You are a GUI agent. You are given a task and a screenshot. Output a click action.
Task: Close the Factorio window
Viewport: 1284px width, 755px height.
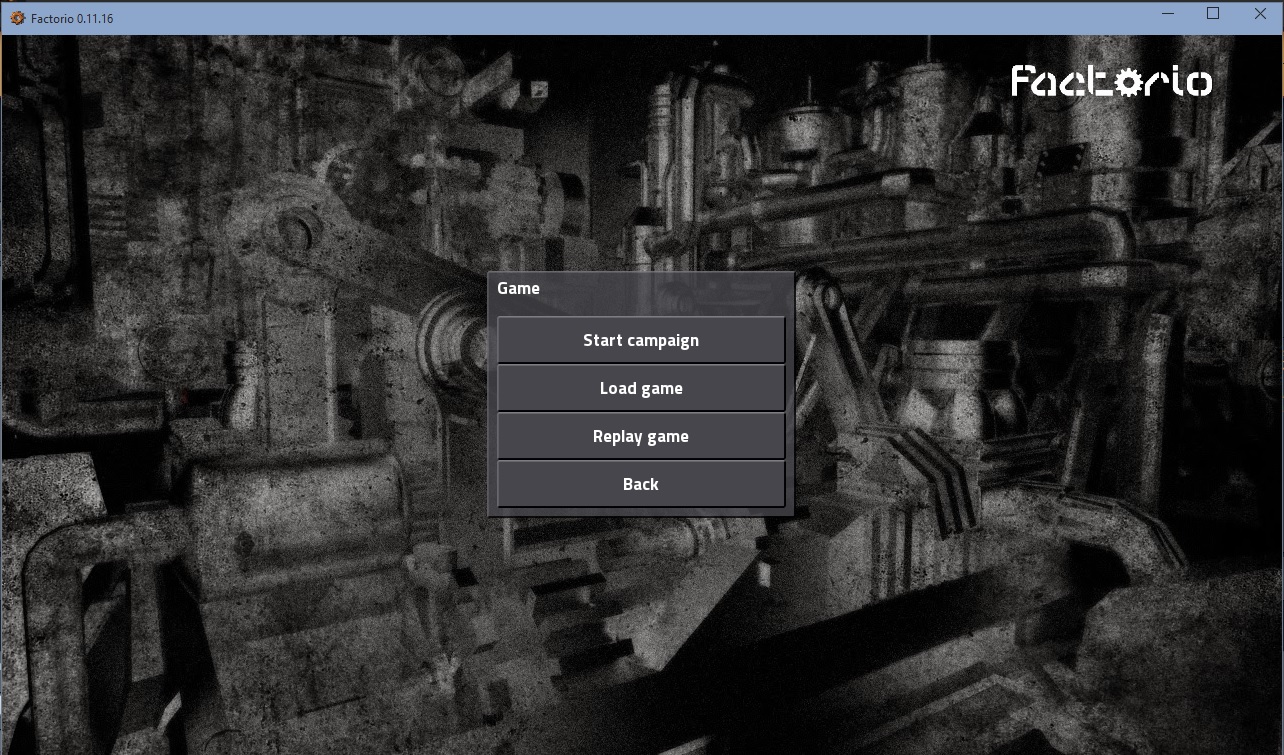1260,14
